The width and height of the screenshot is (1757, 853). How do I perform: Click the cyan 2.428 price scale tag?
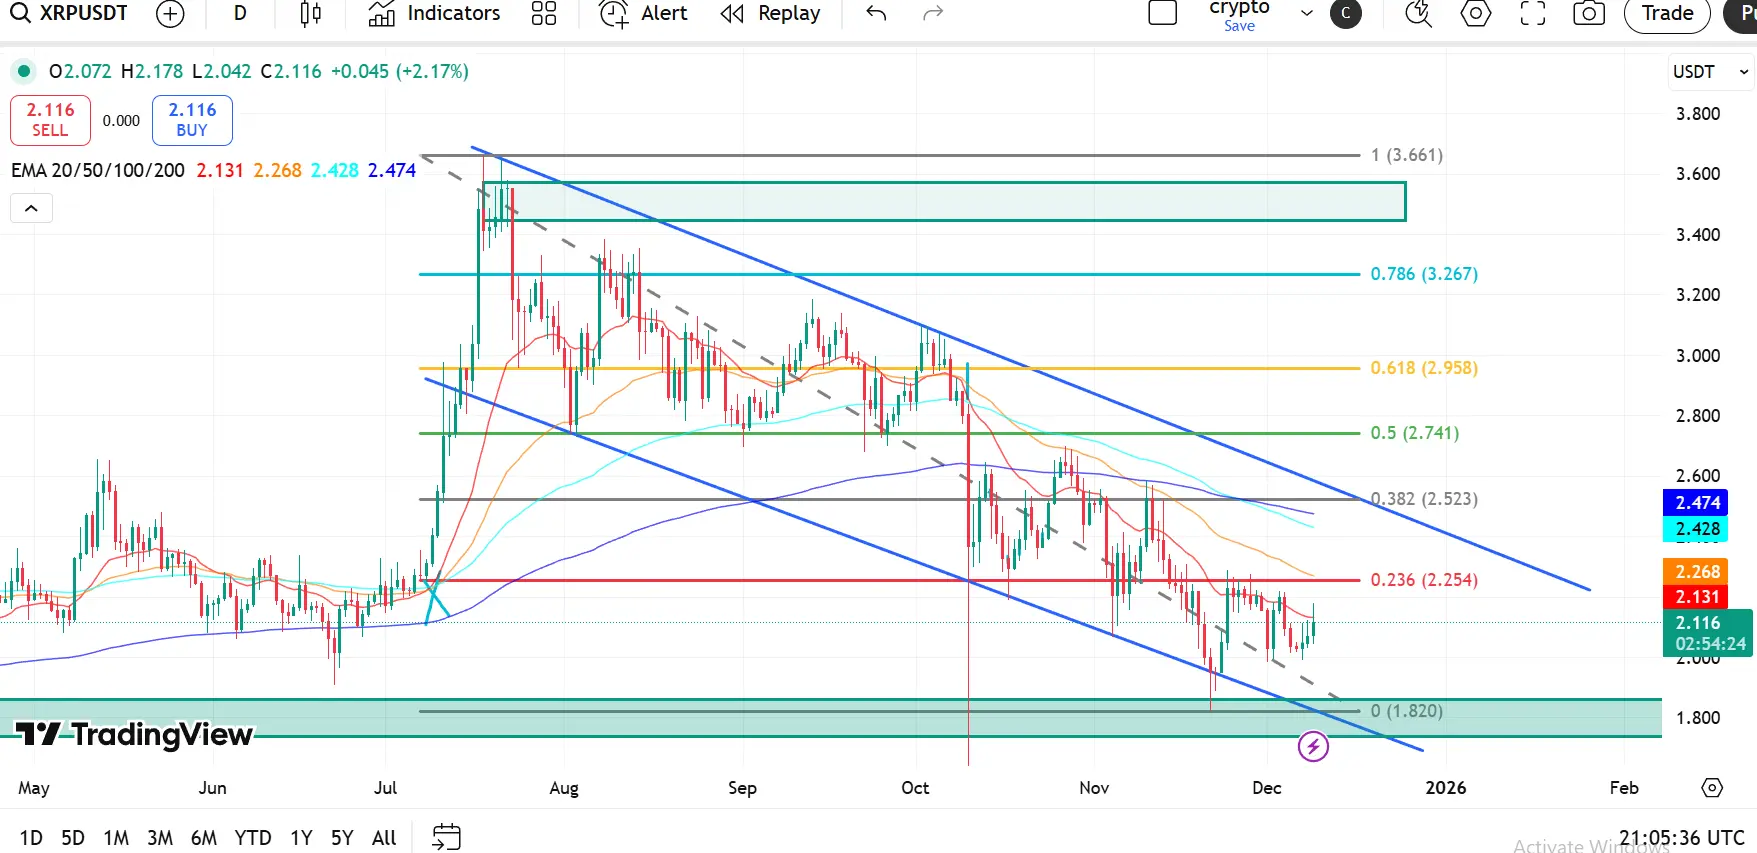[1695, 529]
